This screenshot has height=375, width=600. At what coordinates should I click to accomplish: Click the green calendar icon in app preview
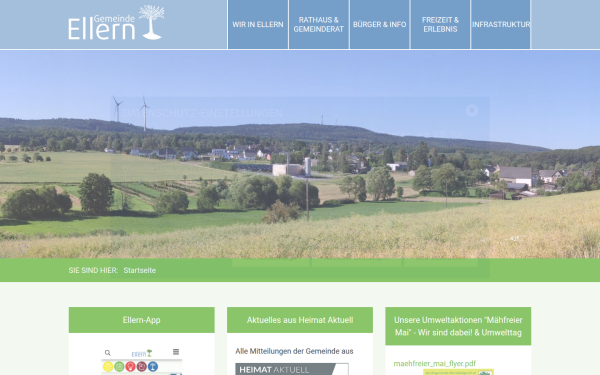pos(119,367)
